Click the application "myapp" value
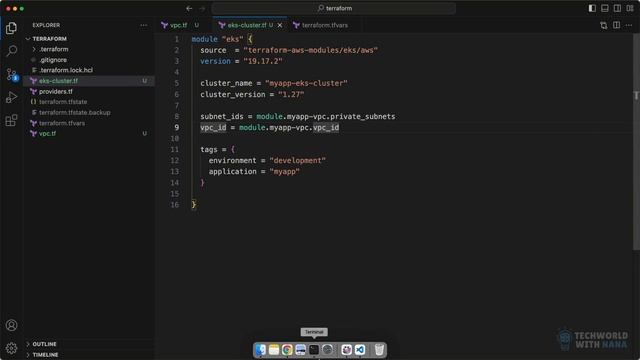 284,171
